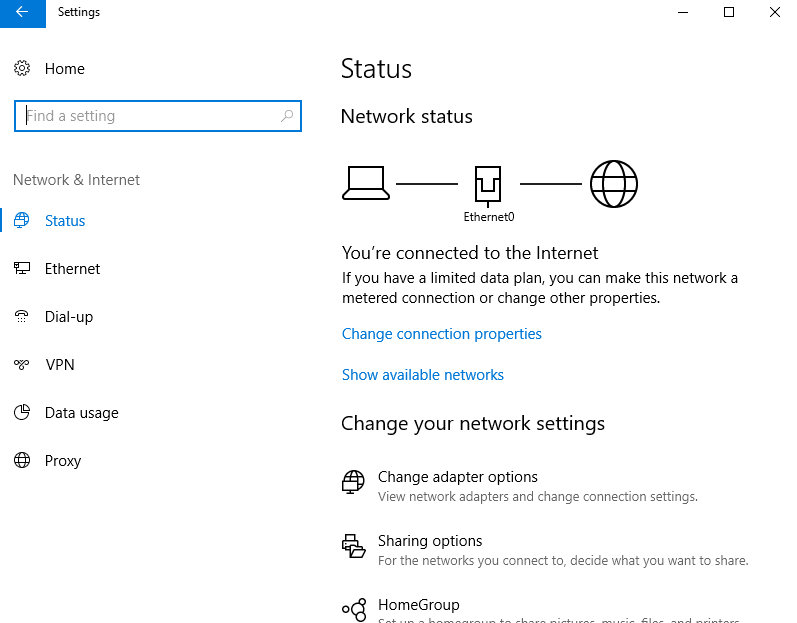Switch to the Ethernet page
797x623 pixels.
pyautogui.click(x=72, y=269)
